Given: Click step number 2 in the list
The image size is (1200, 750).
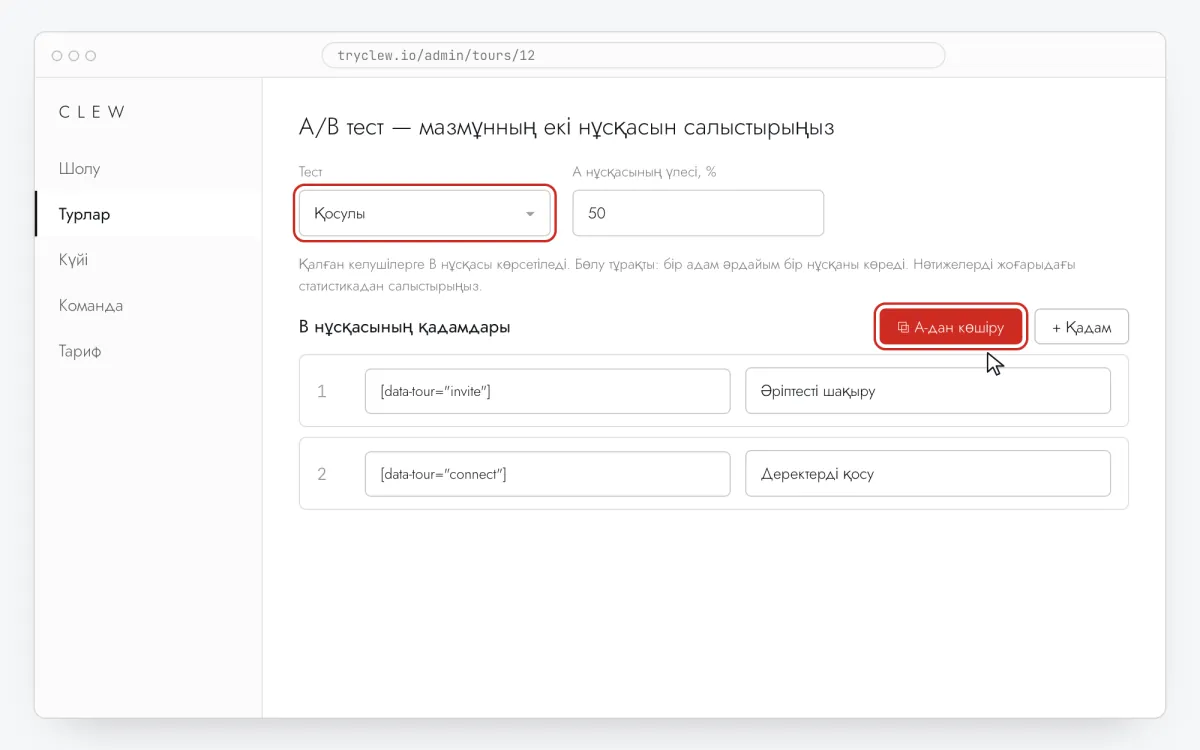Looking at the screenshot, I should (x=322, y=474).
